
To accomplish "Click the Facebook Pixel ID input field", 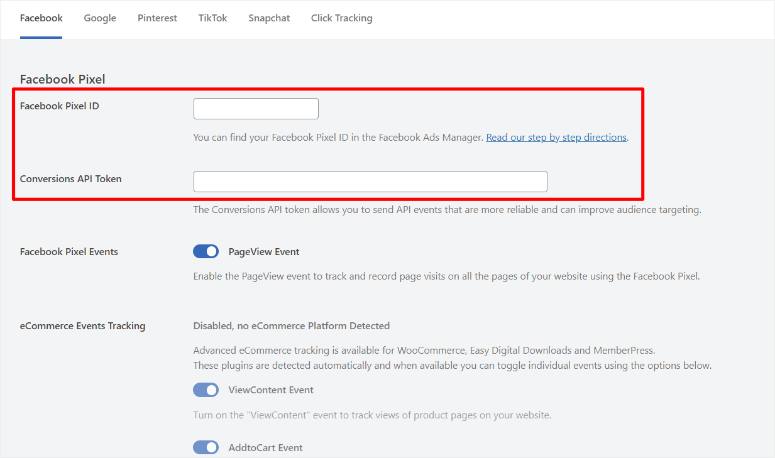I will pos(256,109).
